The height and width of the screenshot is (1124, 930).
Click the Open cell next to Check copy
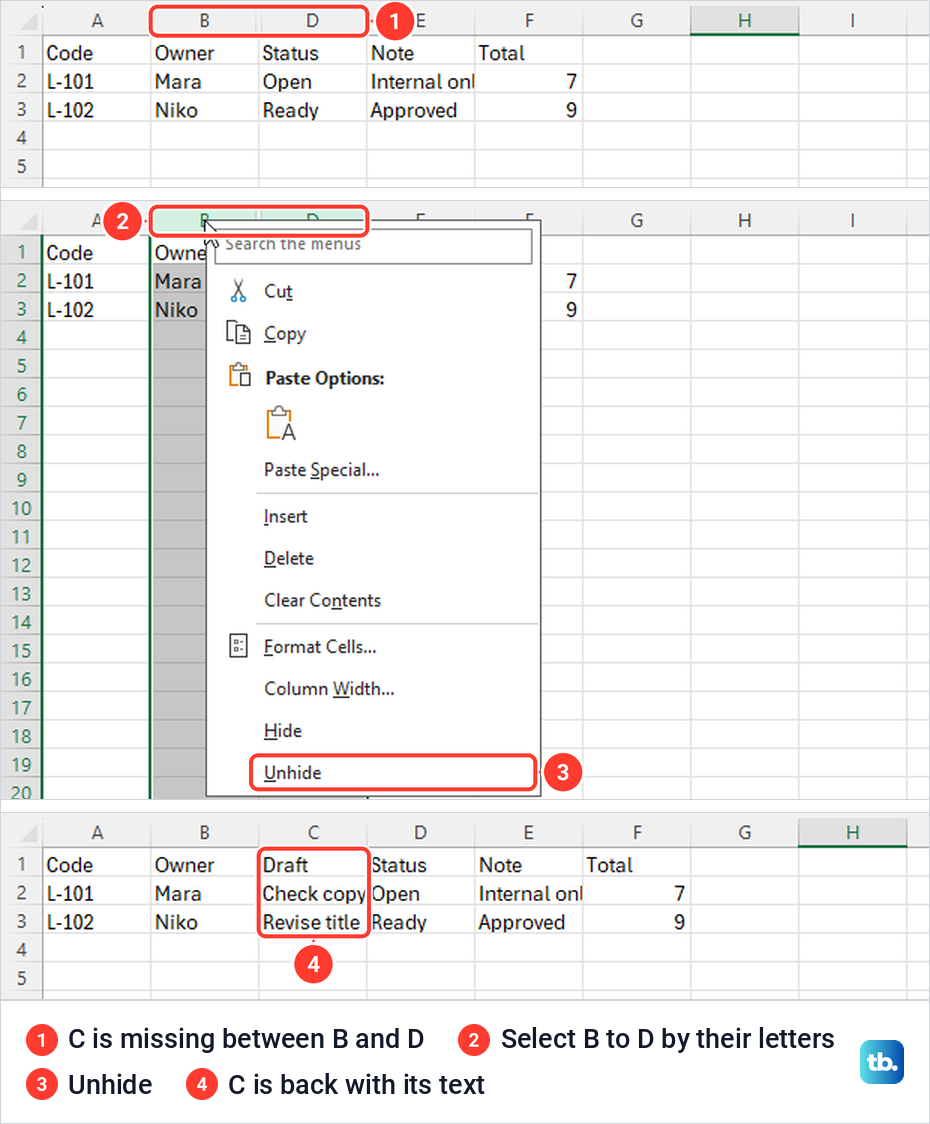(x=420, y=894)
